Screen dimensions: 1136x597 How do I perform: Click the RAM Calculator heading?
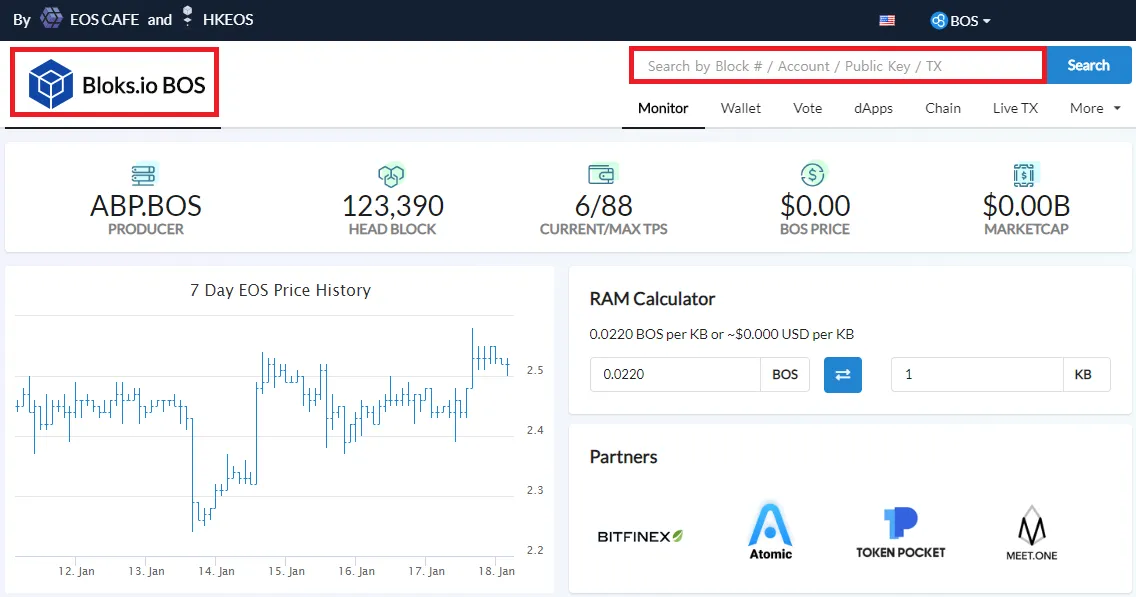click(652, 298)
